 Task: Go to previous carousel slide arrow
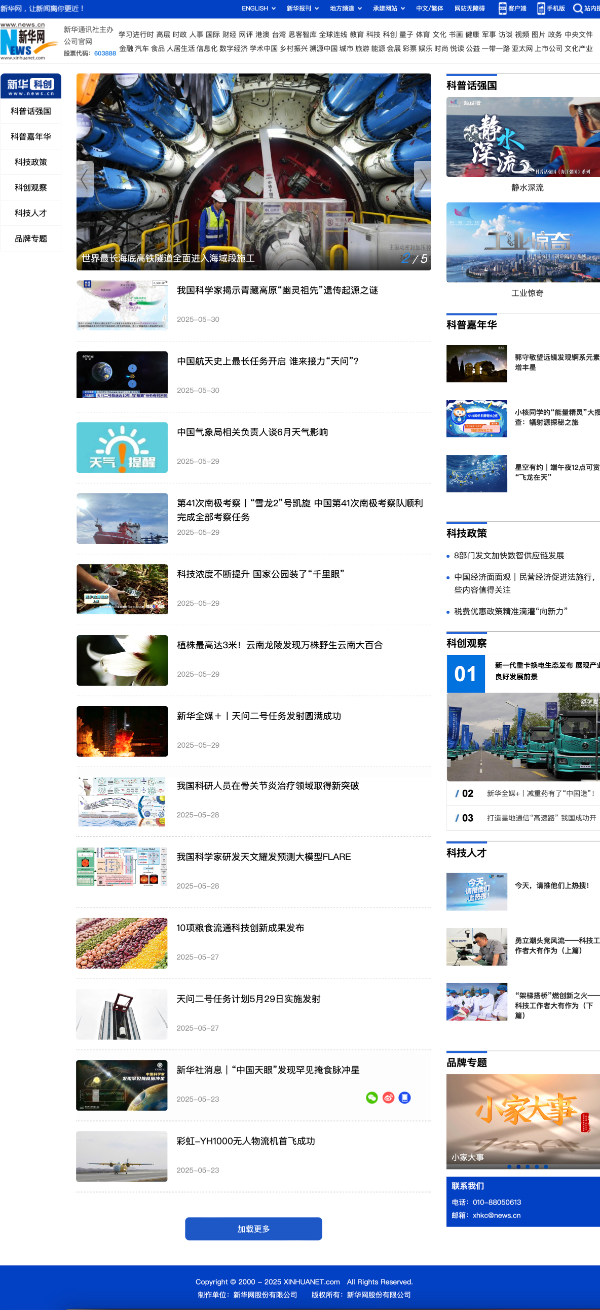tap(85, 180)
